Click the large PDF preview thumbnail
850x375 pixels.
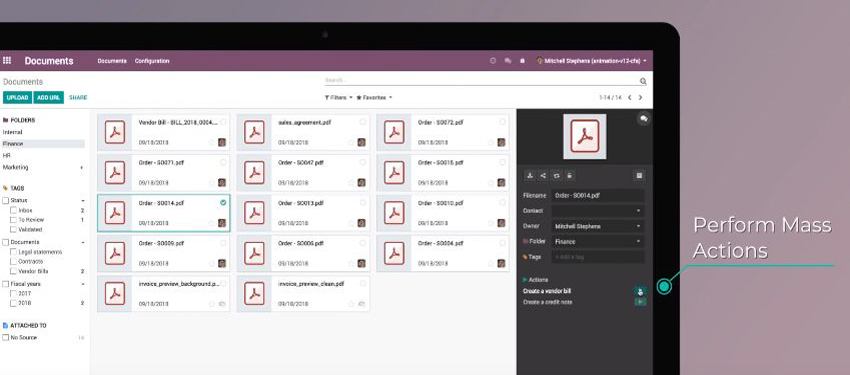click(x=585, y=137)
